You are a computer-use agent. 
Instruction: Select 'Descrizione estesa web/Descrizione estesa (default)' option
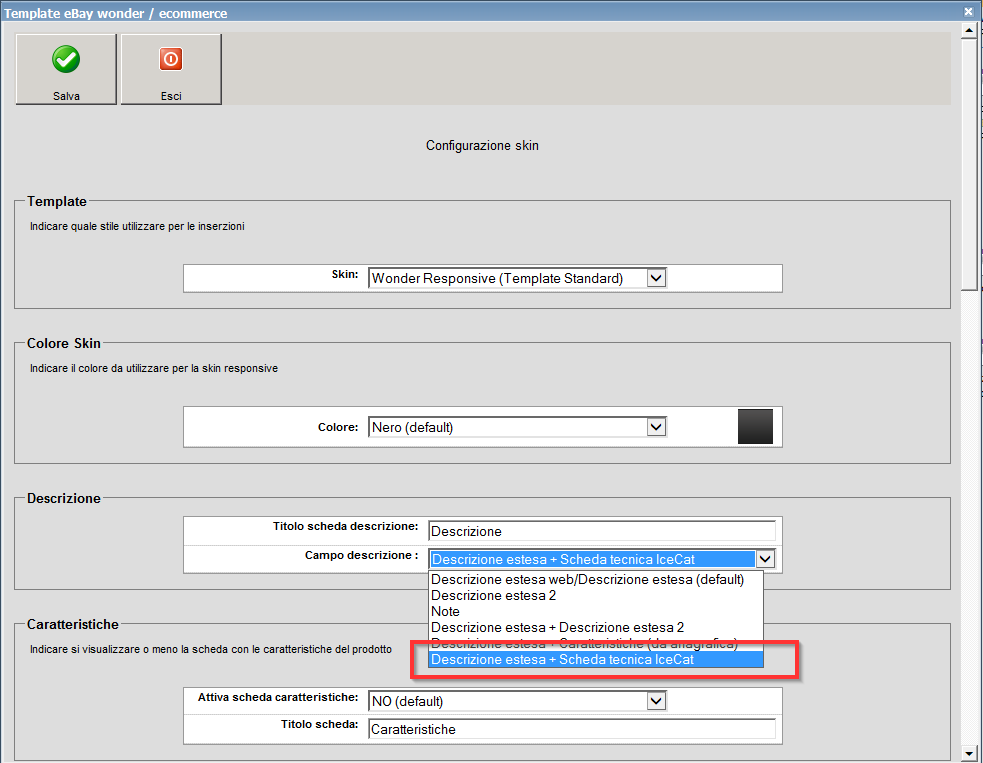point(596,579)
